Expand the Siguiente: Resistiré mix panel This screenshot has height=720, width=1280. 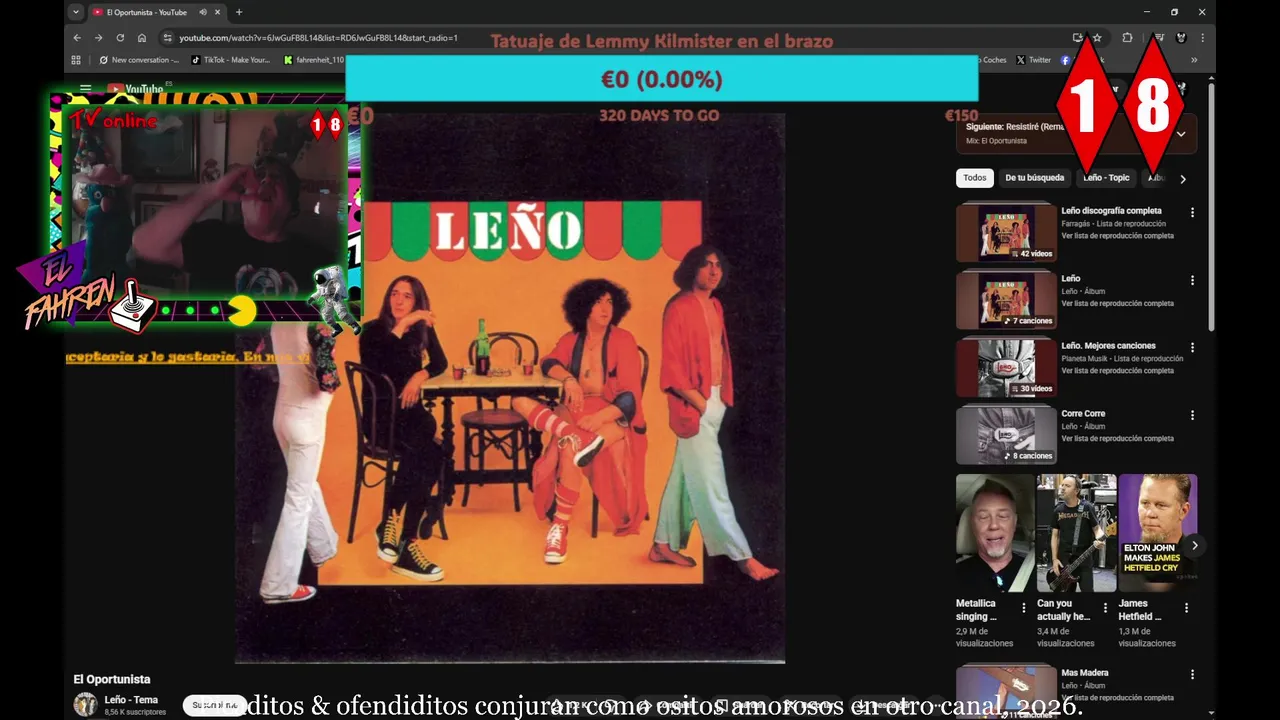[x=1181, y=134]
